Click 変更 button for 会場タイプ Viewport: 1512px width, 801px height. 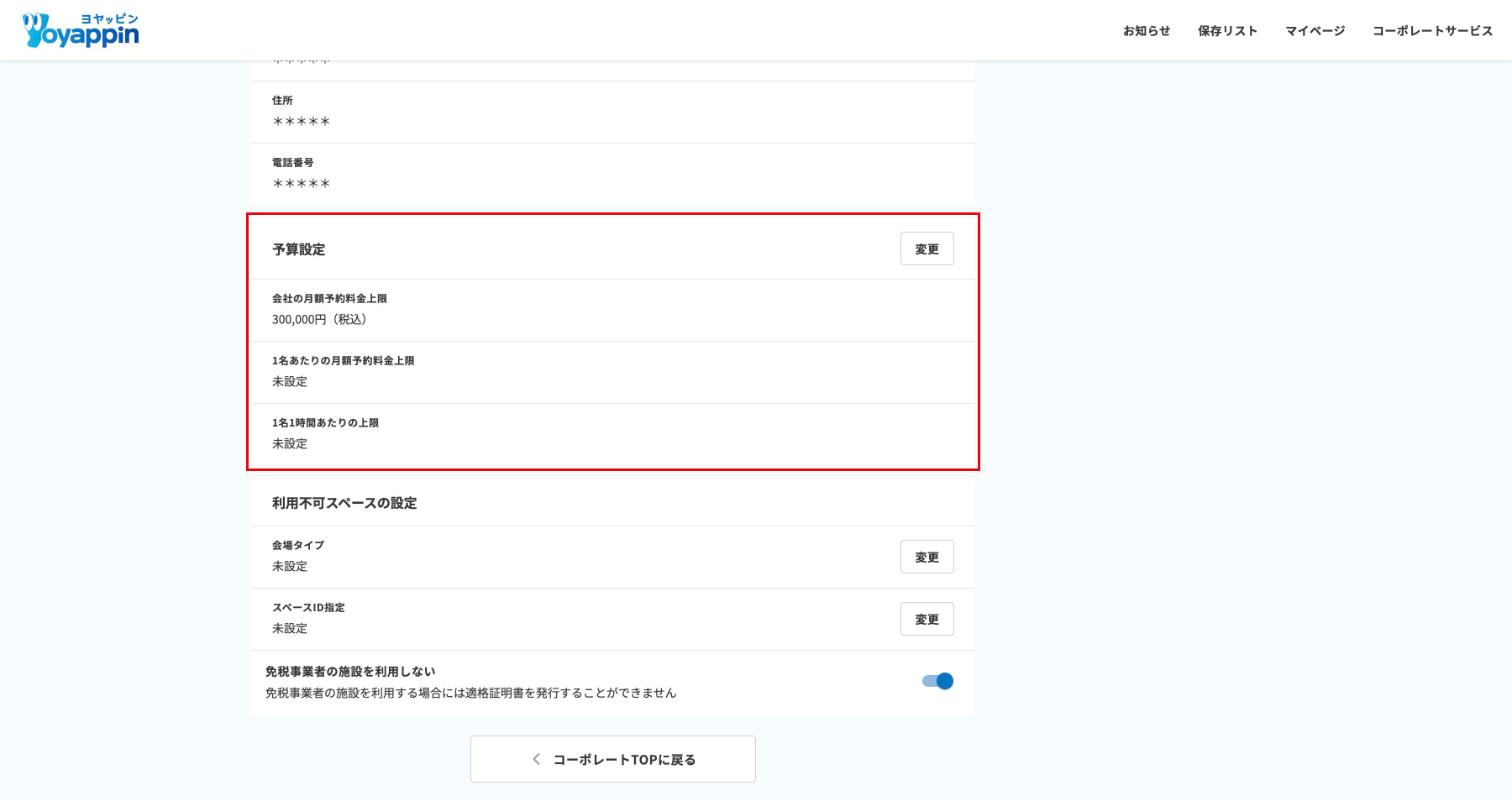[927, 557]
